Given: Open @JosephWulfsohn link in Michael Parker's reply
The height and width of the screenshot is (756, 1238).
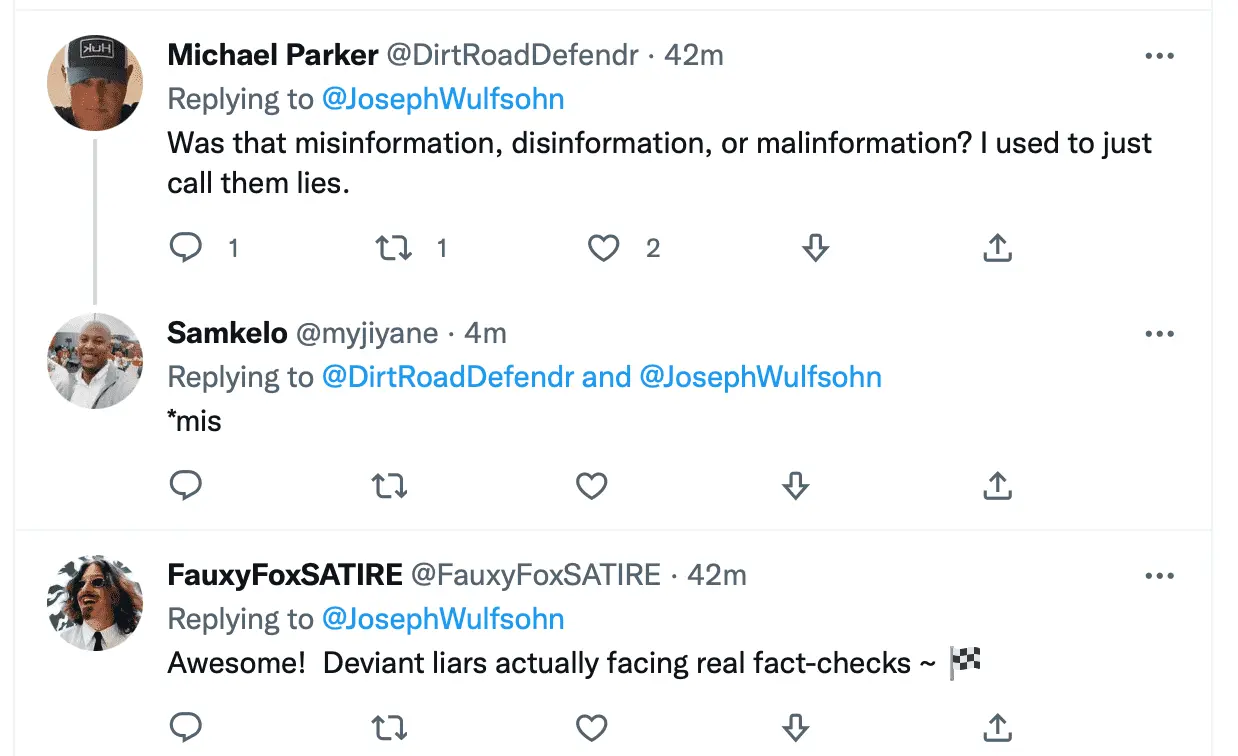Looking at the screenshot, I should [442, 99].
